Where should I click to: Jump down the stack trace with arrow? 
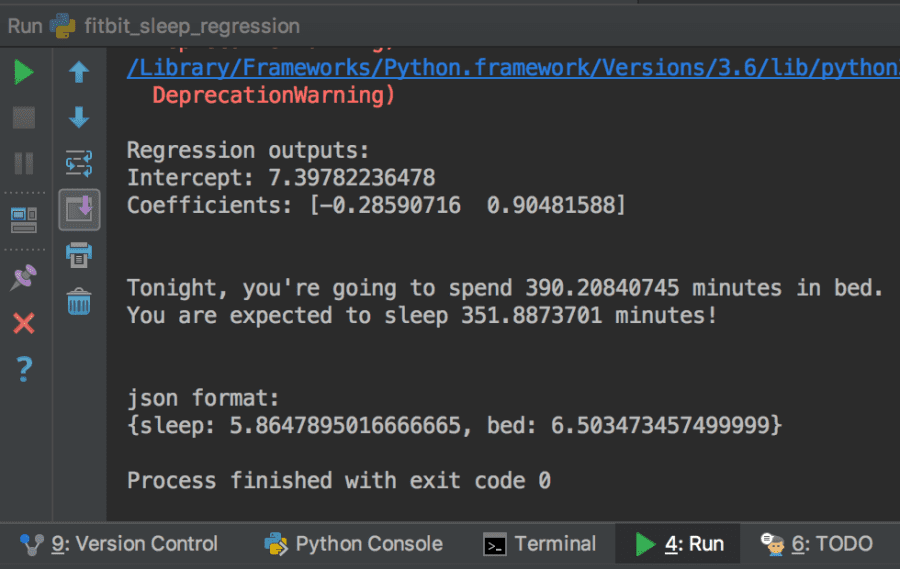tap(79, 117)
